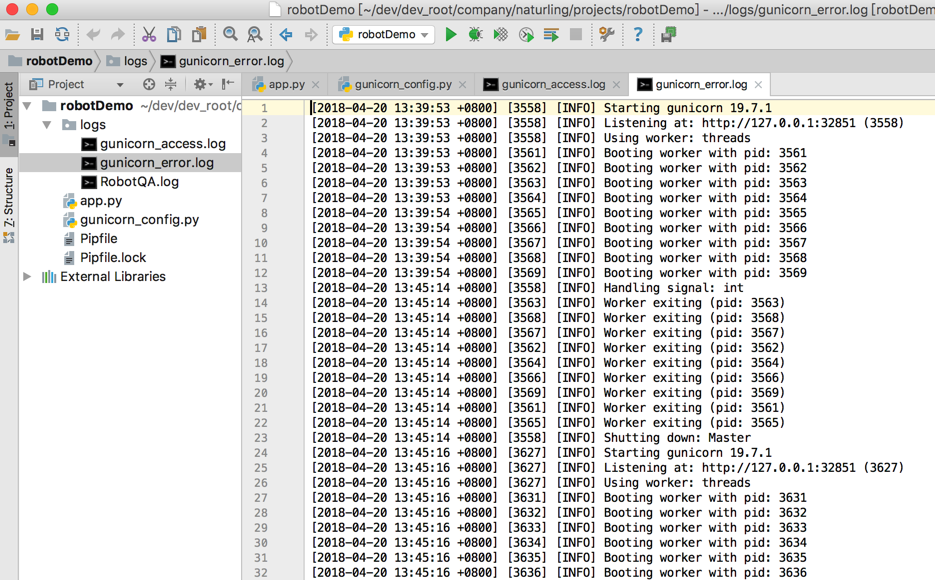Image resolution: width=935 pixels, height=580 pixels.
Task: Select app.py in project tree
Action: (100, 201)
